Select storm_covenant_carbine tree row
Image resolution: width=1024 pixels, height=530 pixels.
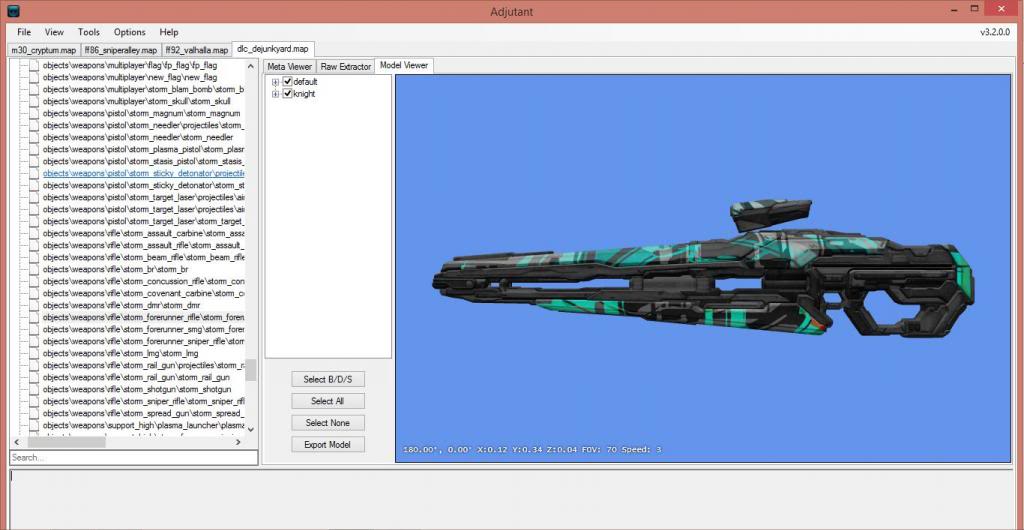pos(144,293)
